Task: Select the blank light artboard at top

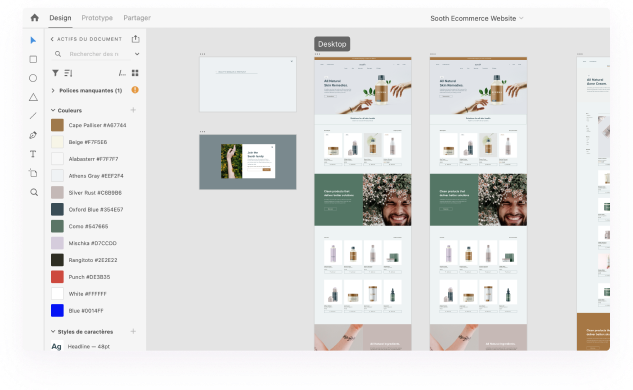Action: 247,84
